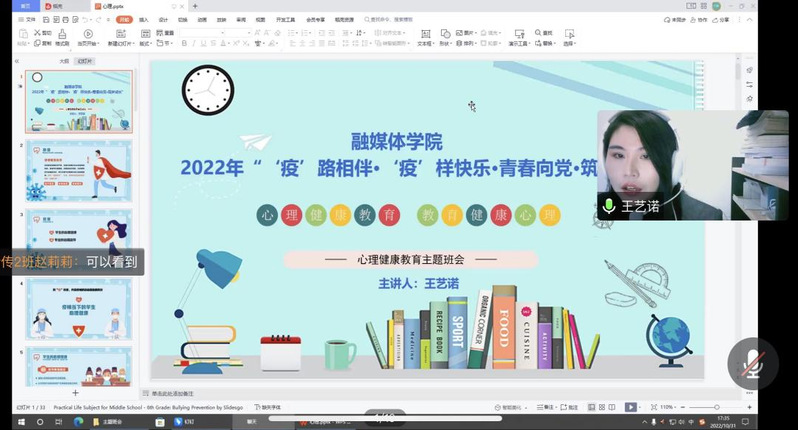Click the Save icon in quick access bar
The height and width of the screenshot is (430, 798).
46,20
